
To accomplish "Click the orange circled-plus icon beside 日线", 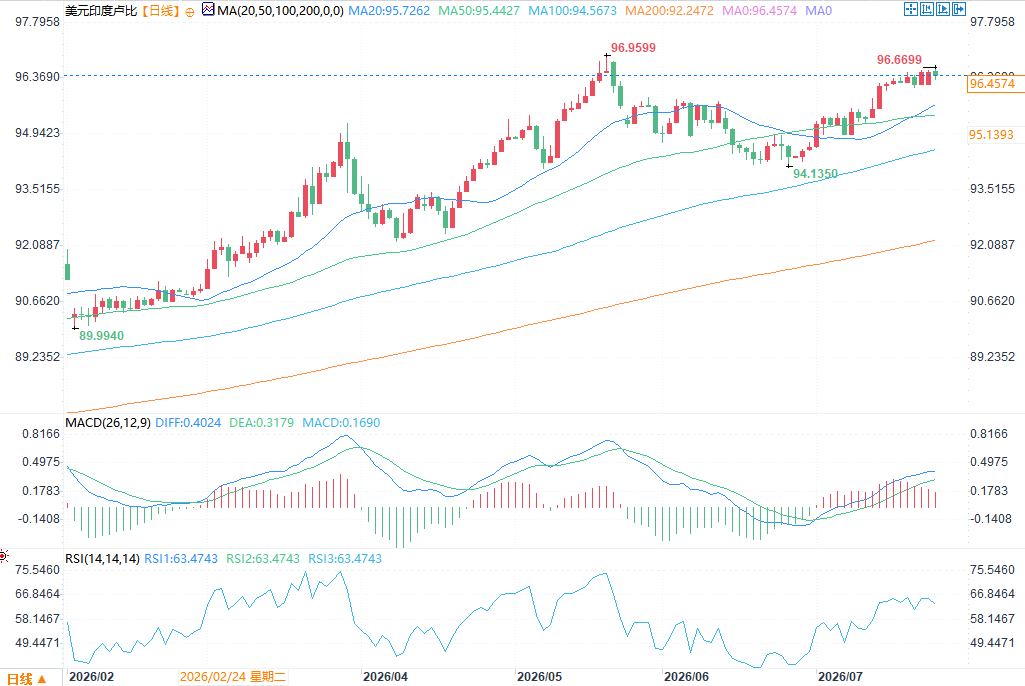I will pos(190,12).
